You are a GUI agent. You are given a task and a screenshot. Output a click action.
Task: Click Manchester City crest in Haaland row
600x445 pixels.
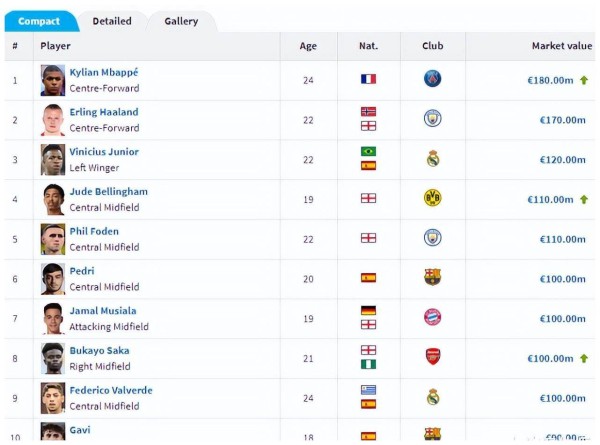[432, 119]
